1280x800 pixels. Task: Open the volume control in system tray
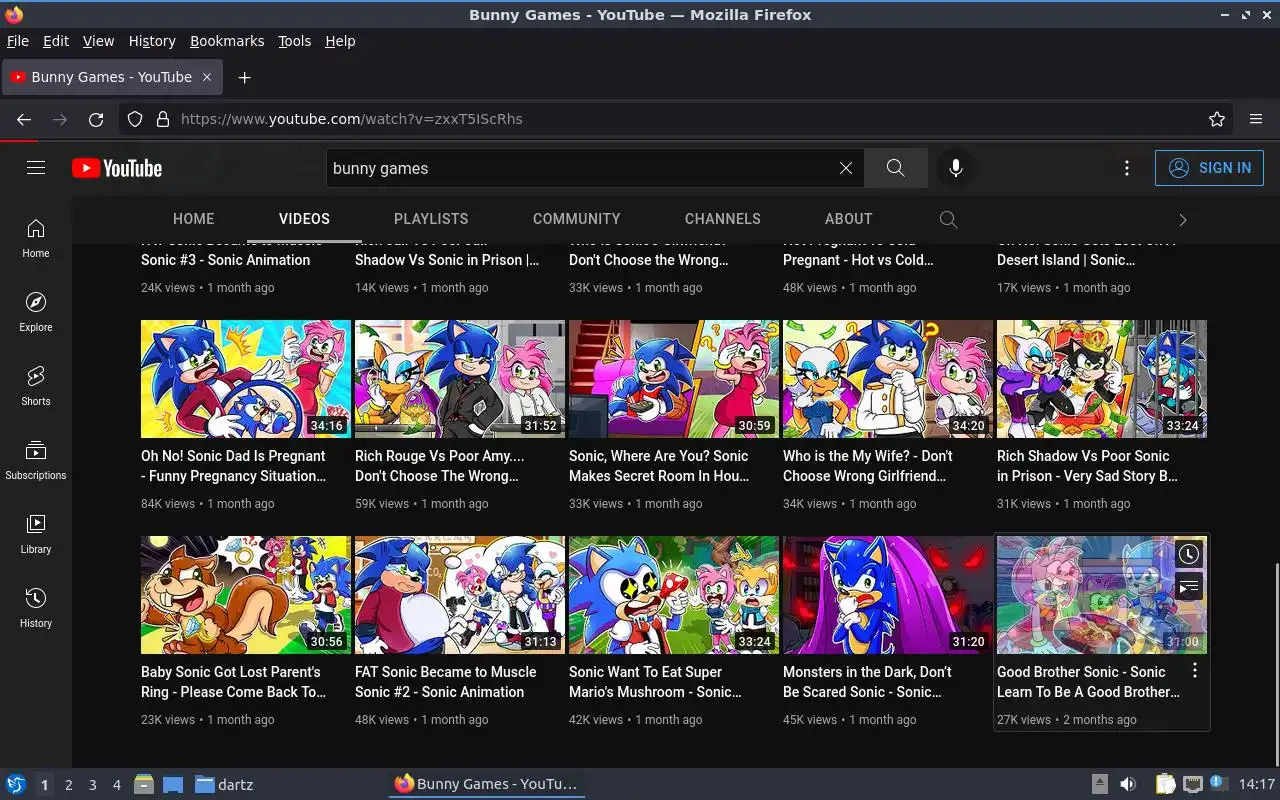(1128, 784)
